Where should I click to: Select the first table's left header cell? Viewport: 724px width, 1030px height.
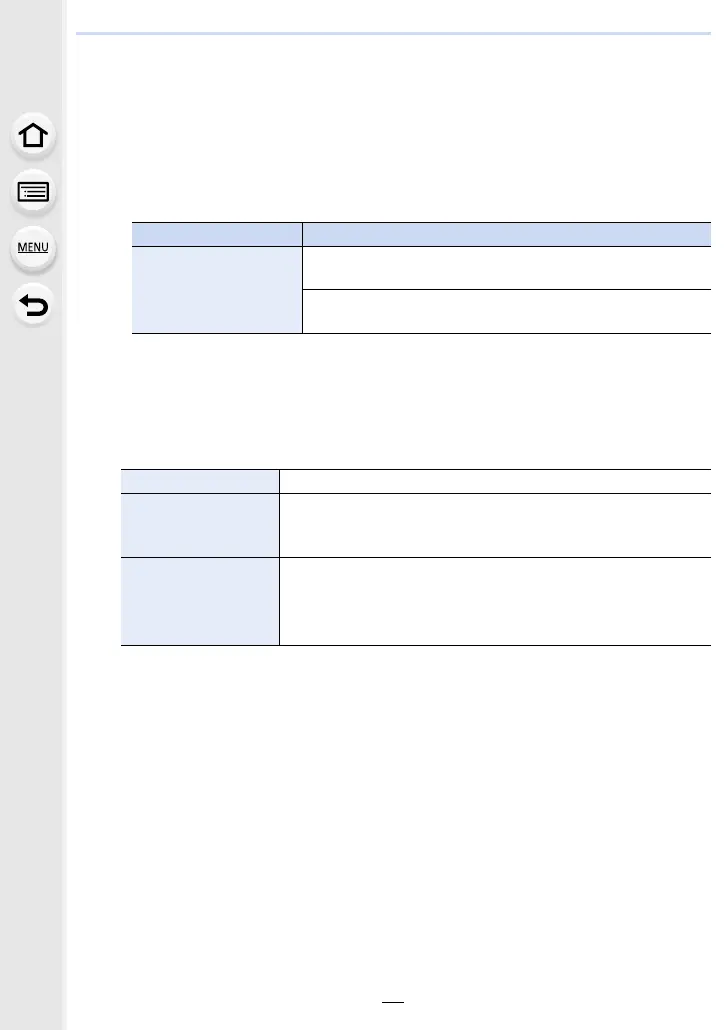pyautogui.click(x=217, y=235)
